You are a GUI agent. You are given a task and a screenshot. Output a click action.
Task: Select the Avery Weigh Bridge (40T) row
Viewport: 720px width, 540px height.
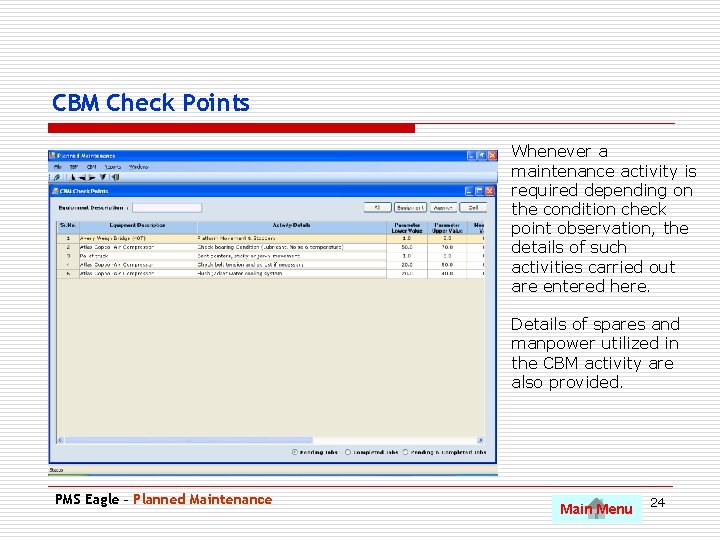[271, 239]
